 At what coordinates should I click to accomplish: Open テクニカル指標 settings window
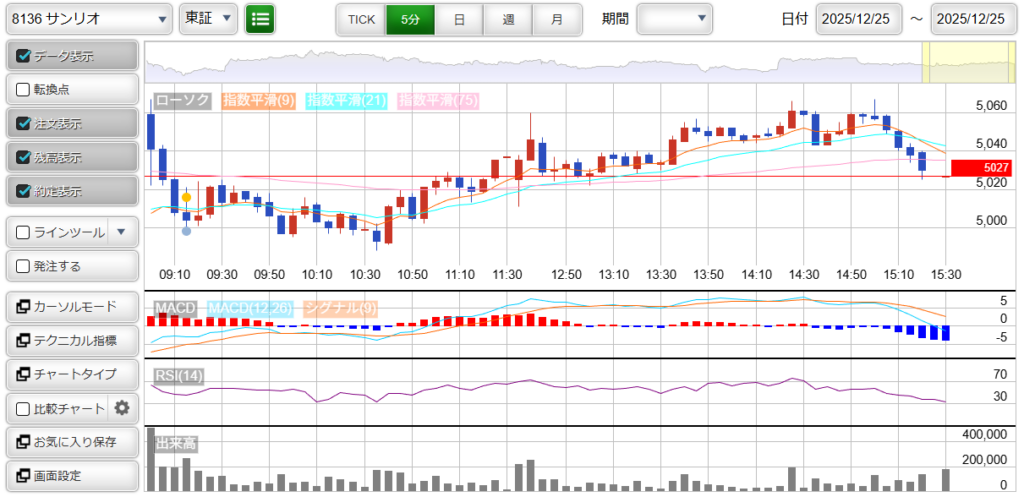[70, 341]
